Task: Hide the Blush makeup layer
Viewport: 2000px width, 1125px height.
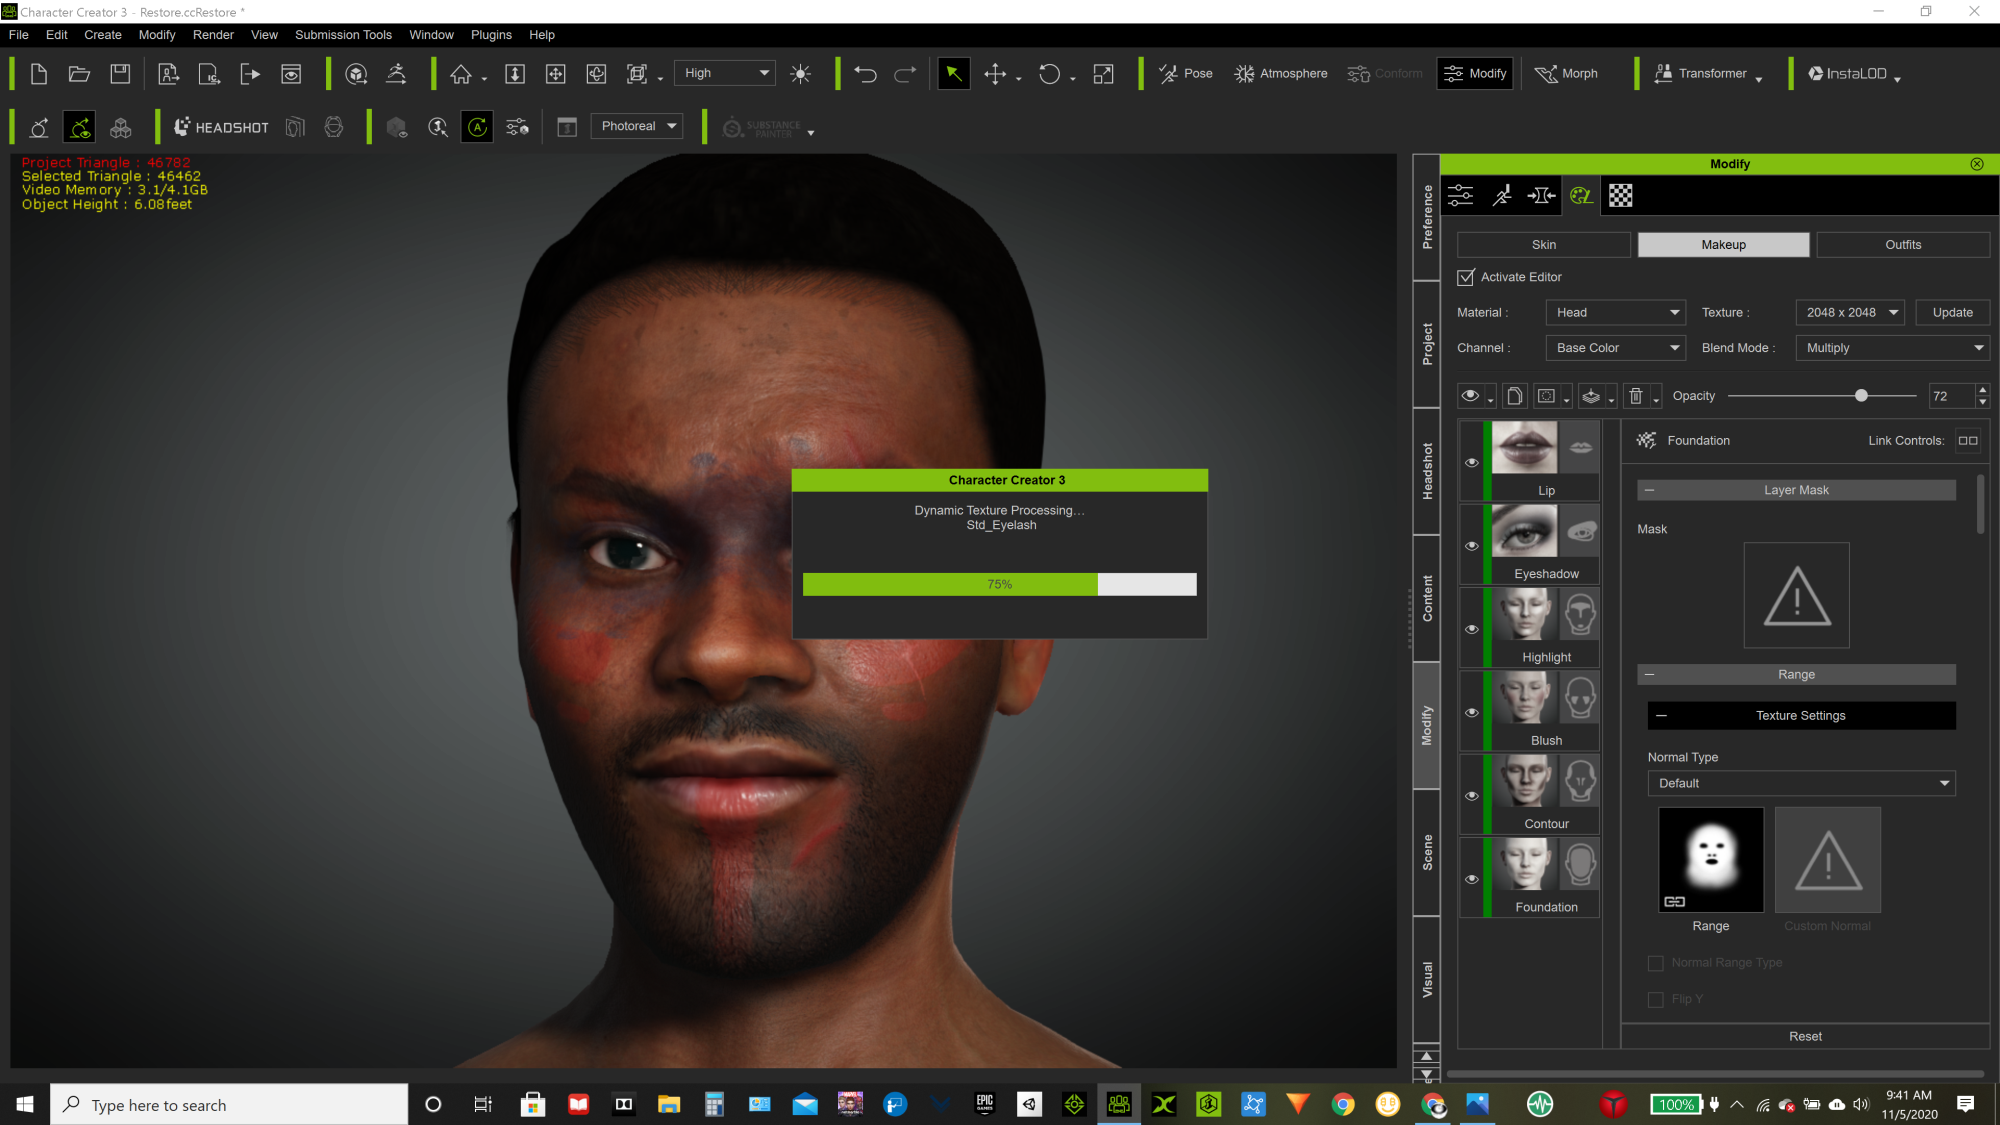Action: coord(1471,713)
